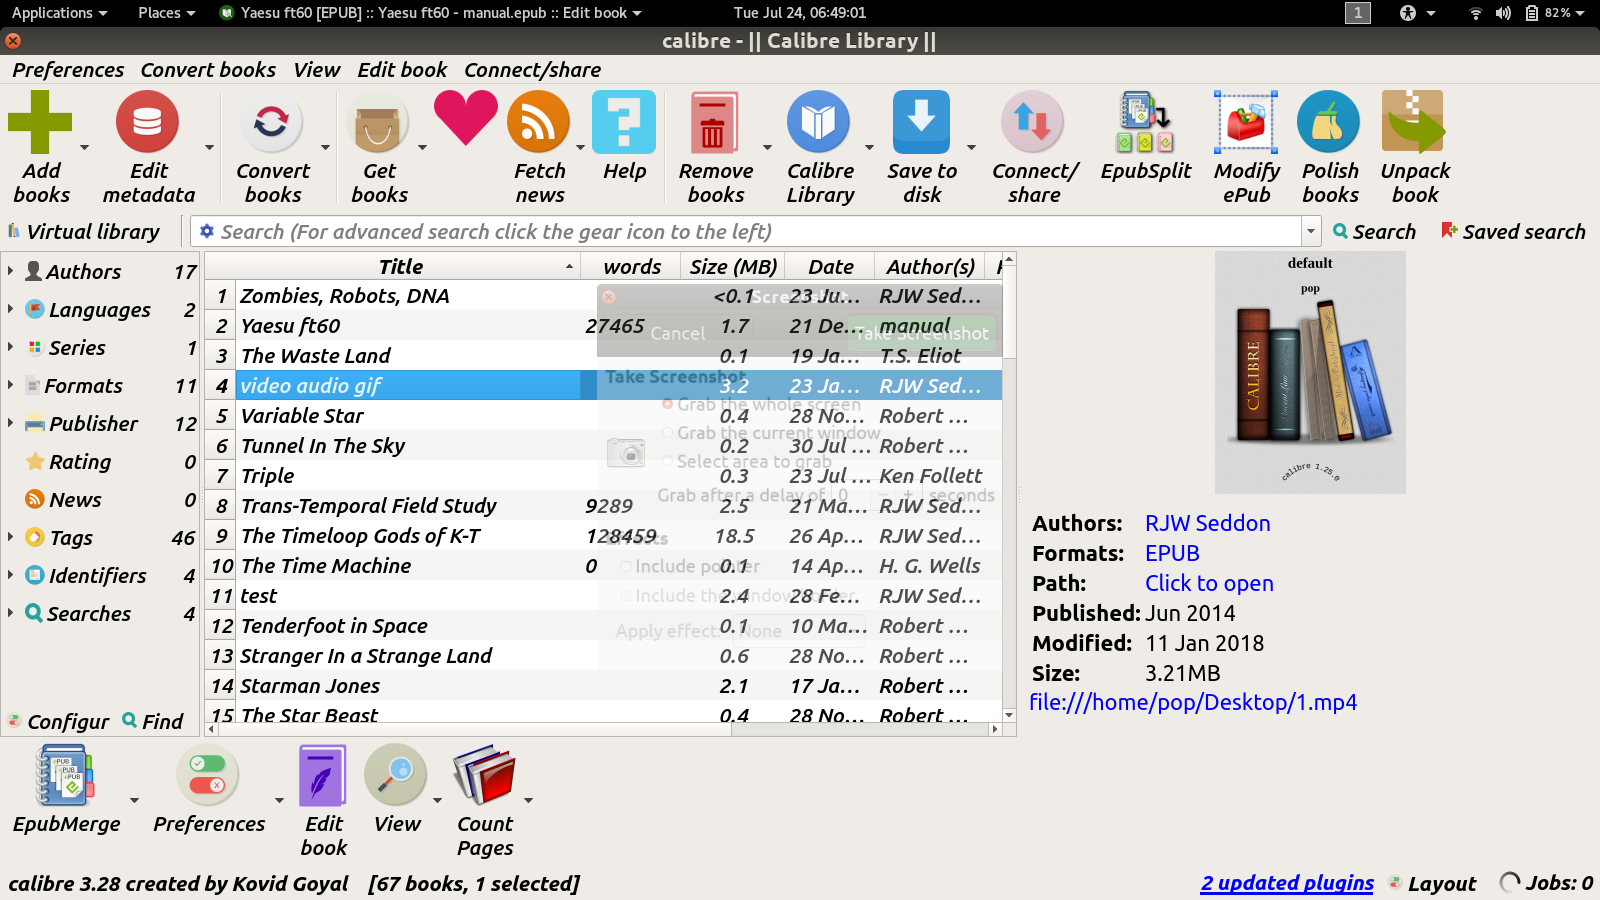This screenshot has width=1600, height=900.
Task: Open the Preferences menu in the menu bar
Action: click(68, 70)
